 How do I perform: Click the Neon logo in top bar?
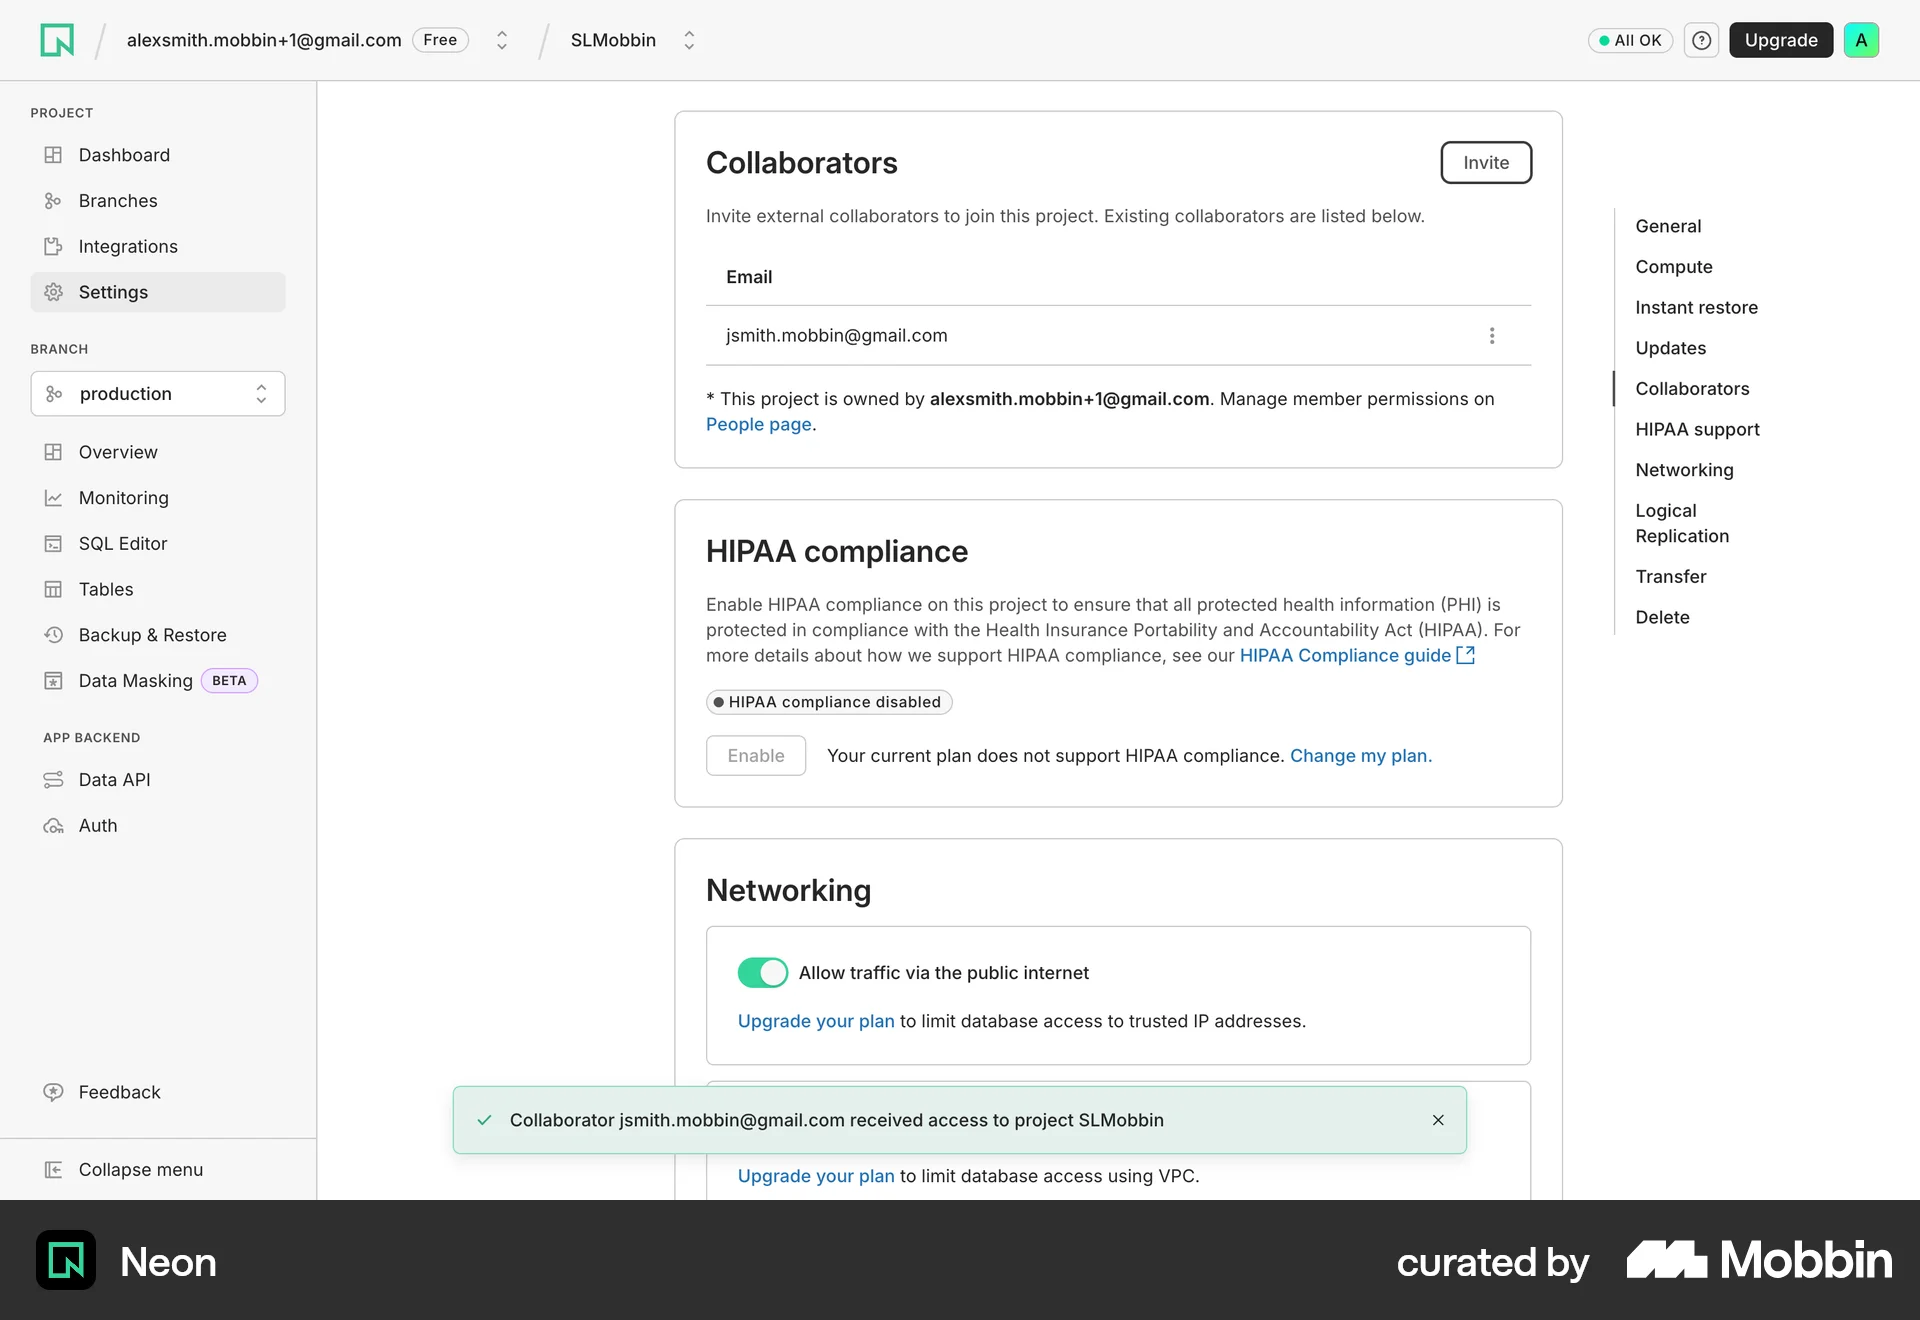tap(57, 40)
